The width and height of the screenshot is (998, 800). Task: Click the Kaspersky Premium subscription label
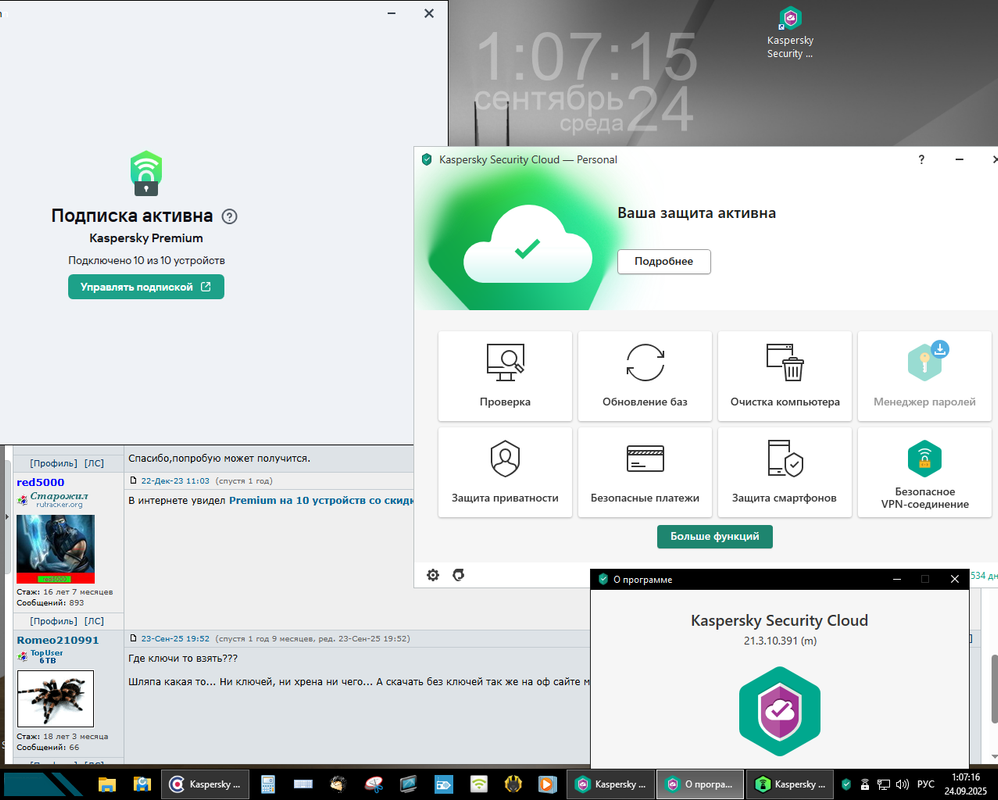[146, 238]
